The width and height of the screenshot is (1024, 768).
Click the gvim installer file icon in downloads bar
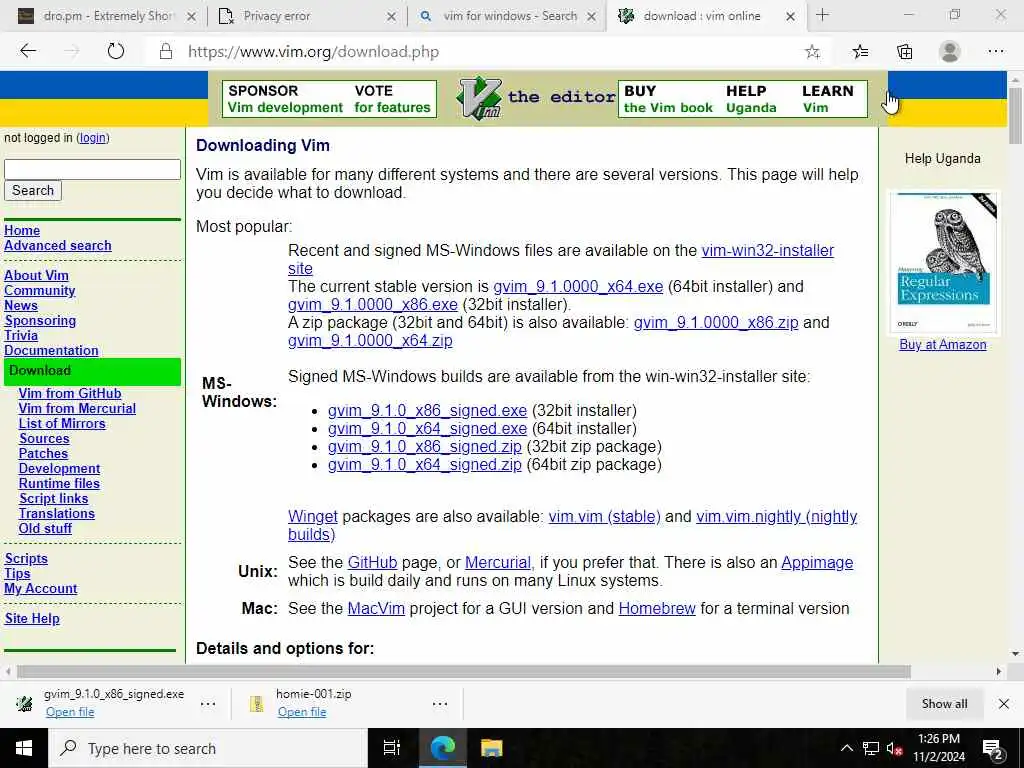coord(24,703)
